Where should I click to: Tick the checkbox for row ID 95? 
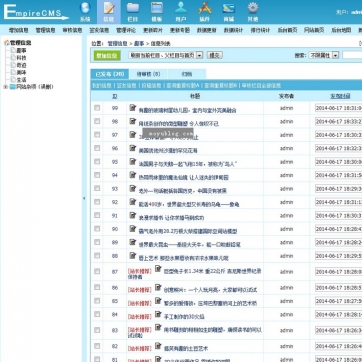tap(97, 161)
